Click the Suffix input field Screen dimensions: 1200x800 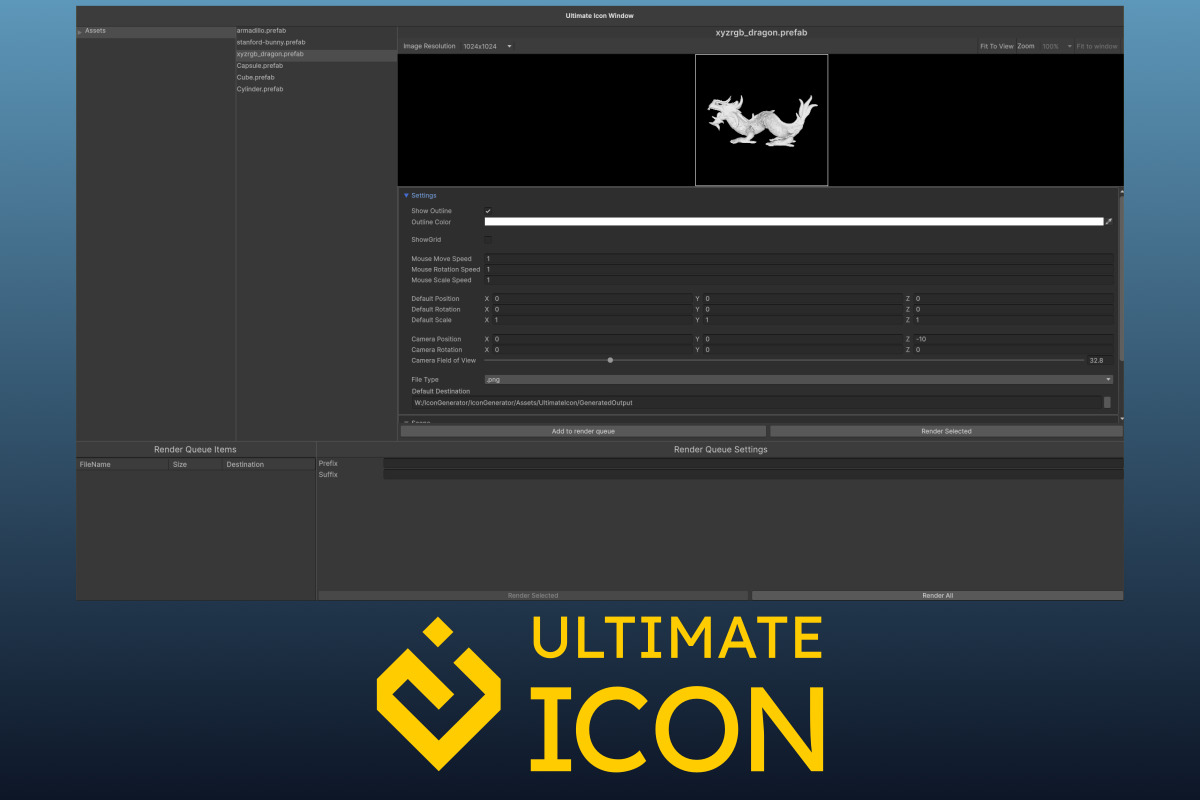[x=753, y=475]
